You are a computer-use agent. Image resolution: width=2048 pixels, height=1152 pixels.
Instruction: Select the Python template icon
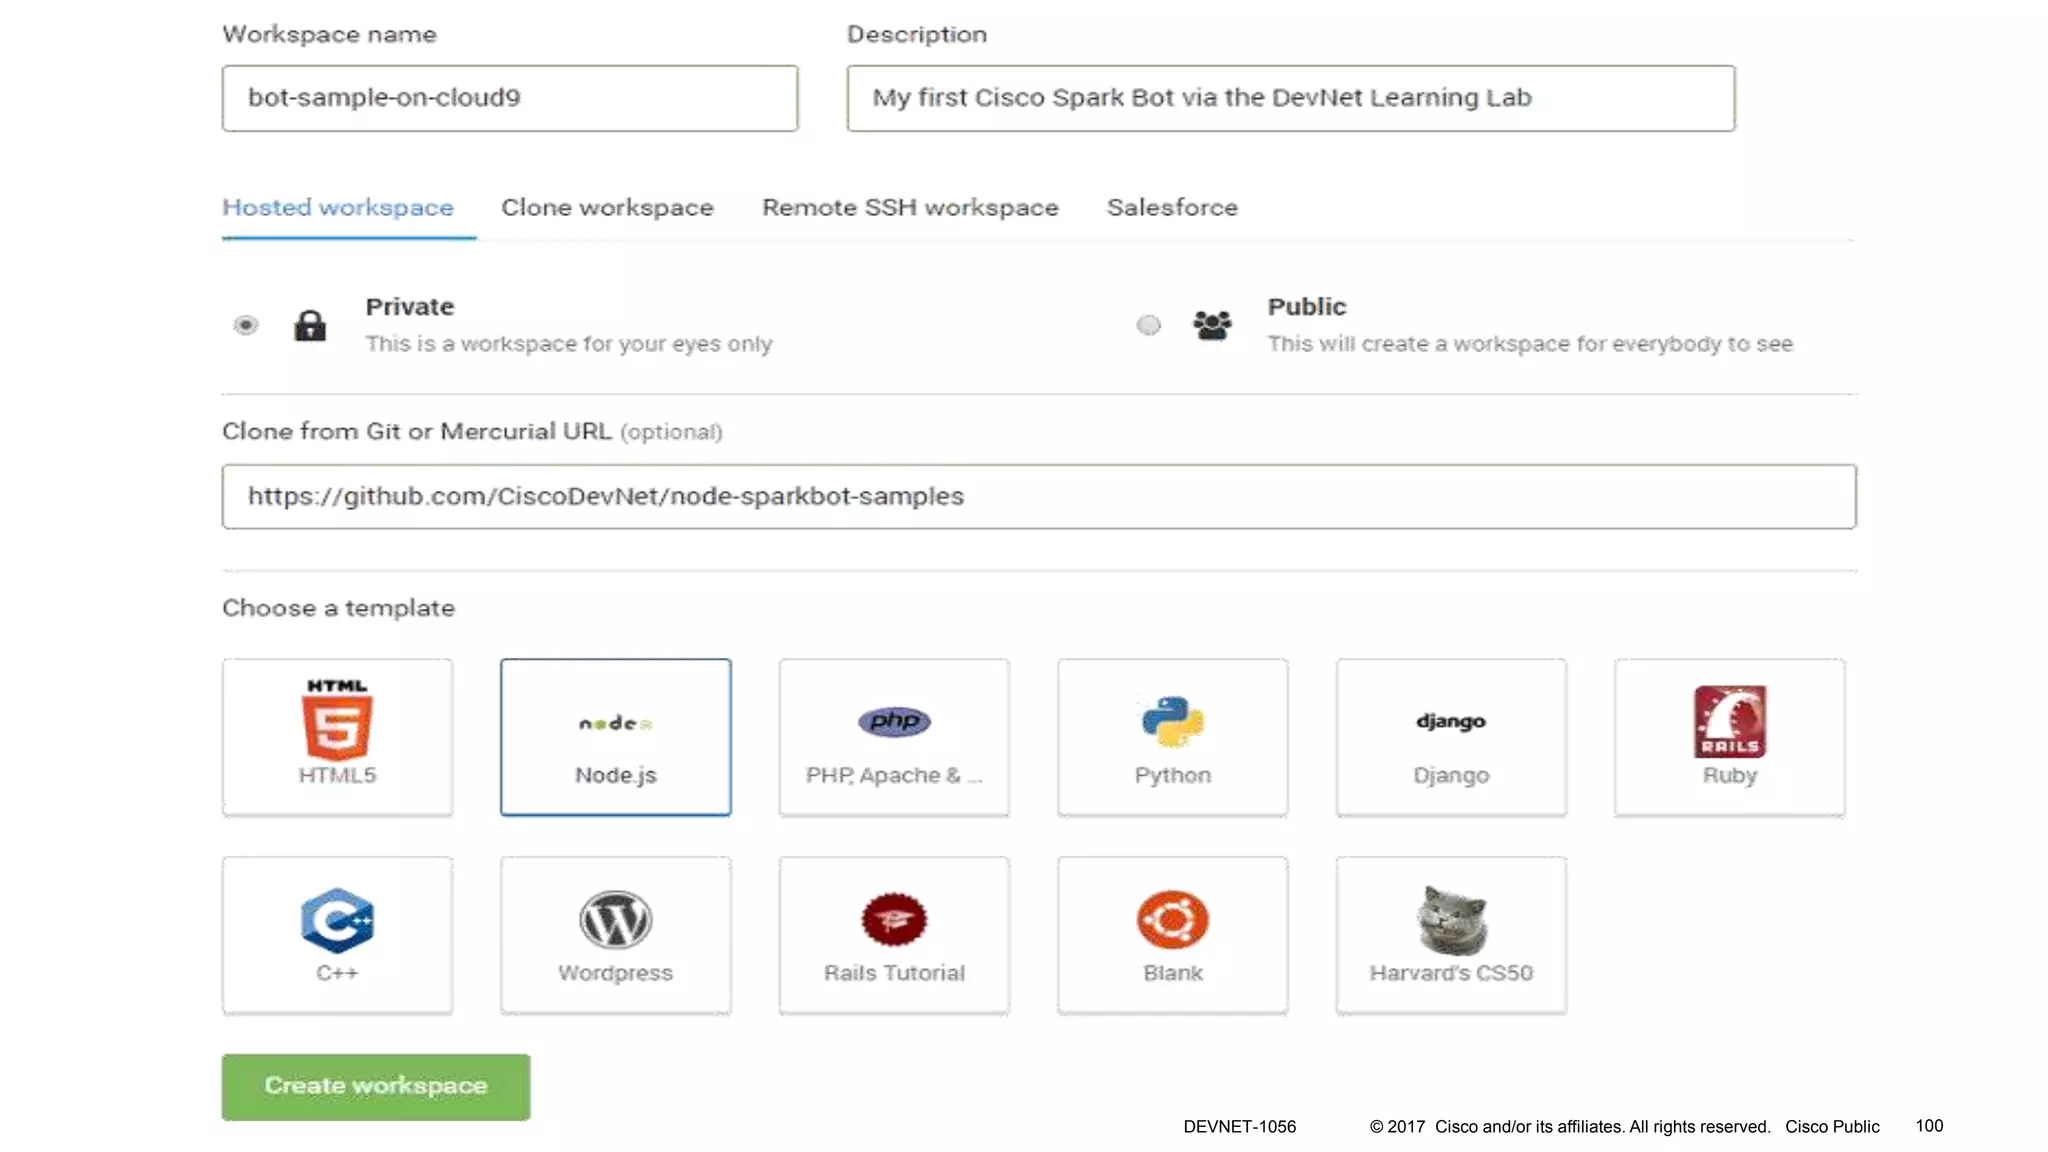1172,722
